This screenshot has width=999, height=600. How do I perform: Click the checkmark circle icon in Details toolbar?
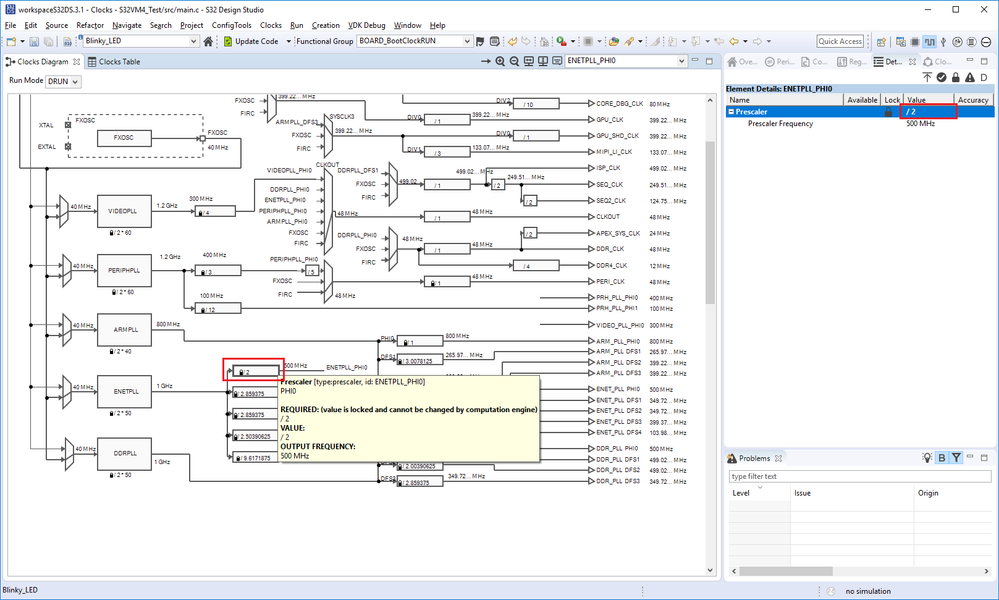pyautogui.click(x=942, y=77)
